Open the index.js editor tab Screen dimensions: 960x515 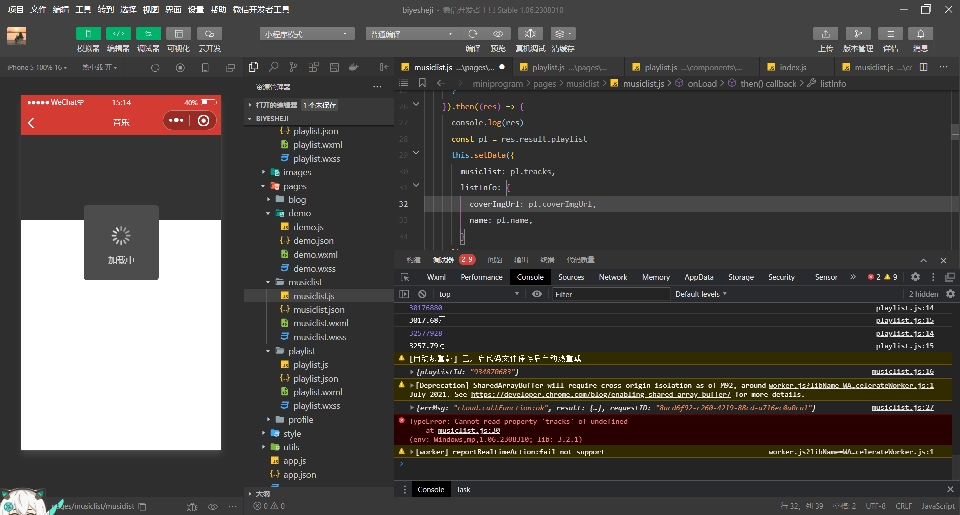click(x=792, y=67)
